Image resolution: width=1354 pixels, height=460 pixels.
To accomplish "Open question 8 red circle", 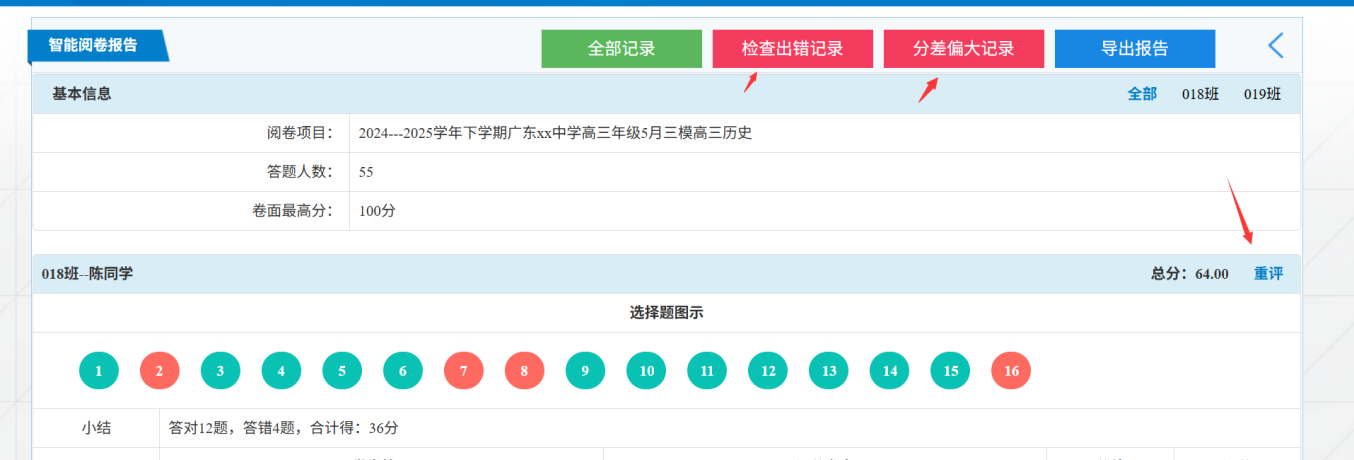I will click(x=525, y=371).
